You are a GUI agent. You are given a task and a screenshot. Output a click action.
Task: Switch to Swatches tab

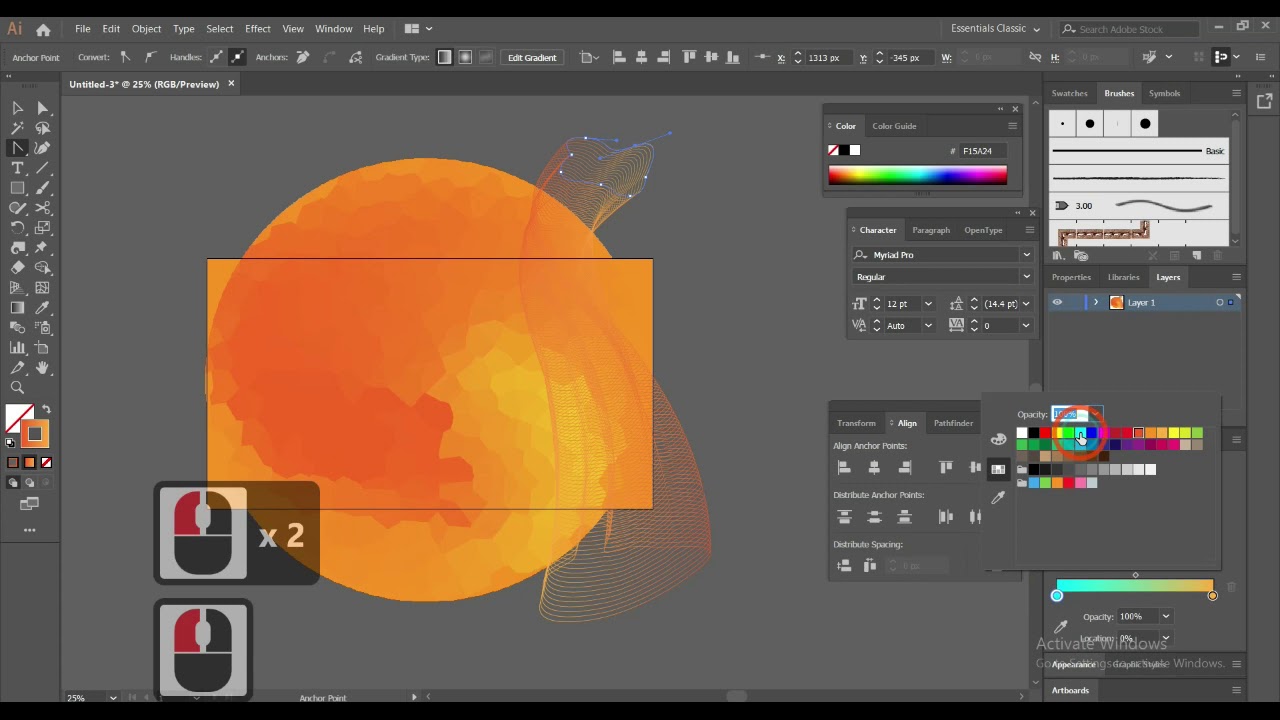coord(1069,93)
